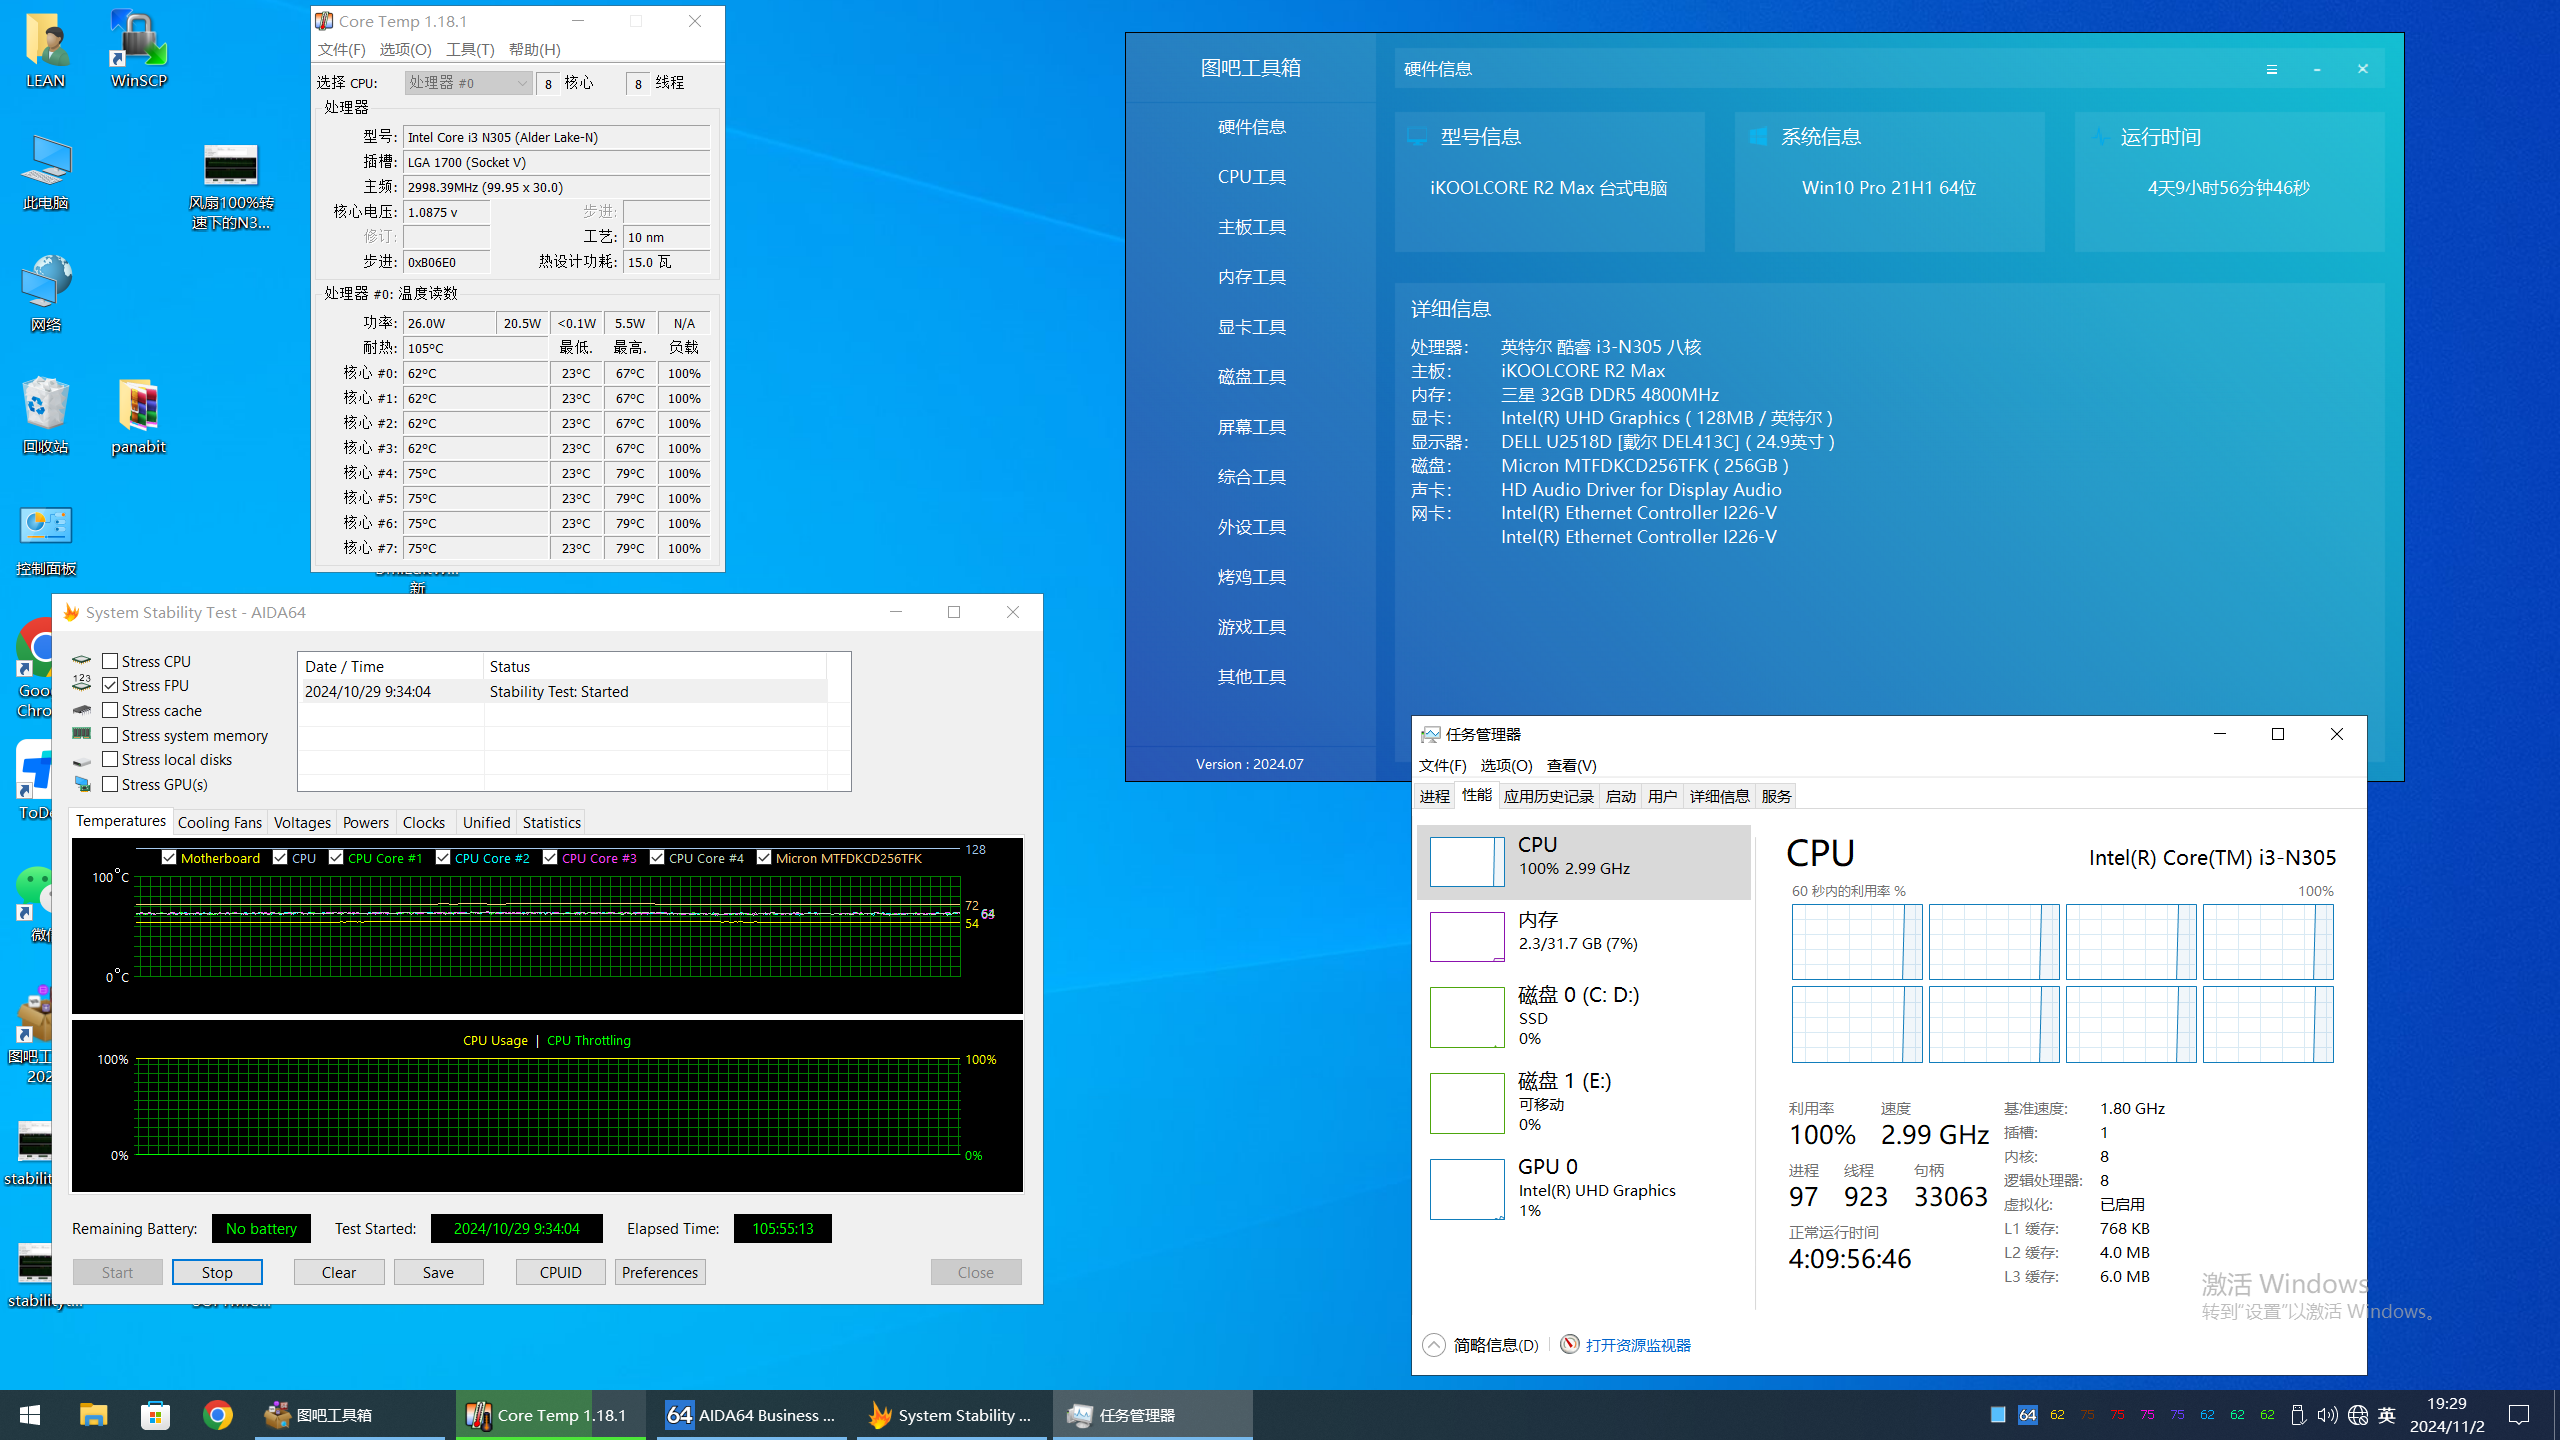The height and width of the screenshot is (1440, 2560).
Task: Toggle CPU Core #4 graph checkbox
Action: click(657, 858)
